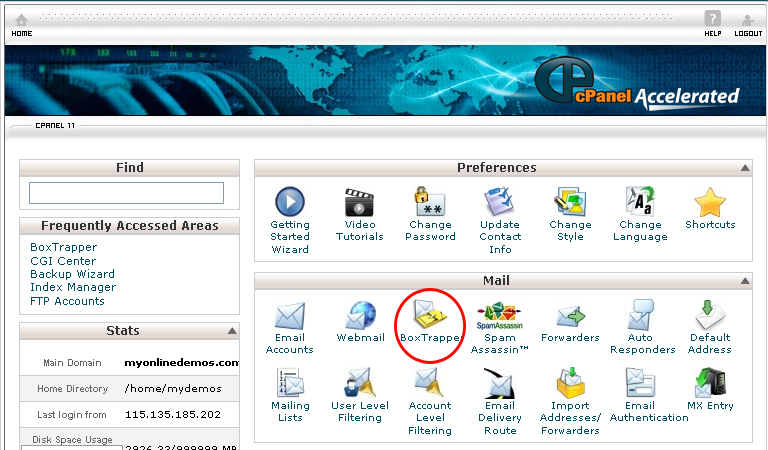768x450 pixels.
Task: Open the Change Style icon
Action: (570, 201)
